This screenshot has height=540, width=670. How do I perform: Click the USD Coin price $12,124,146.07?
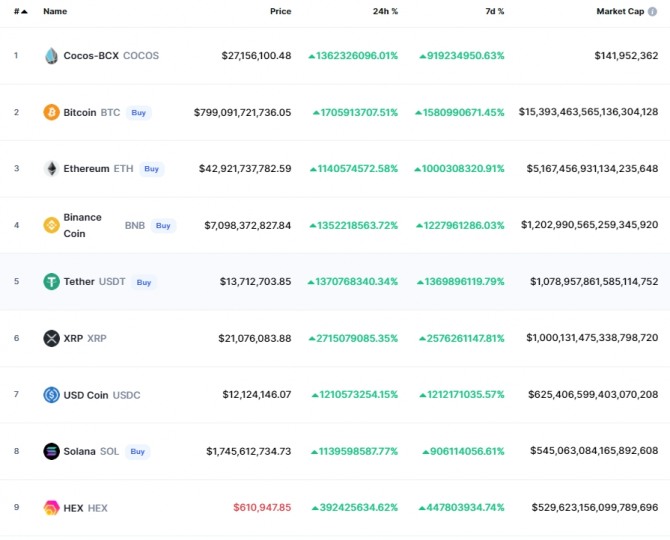[257, 394]
